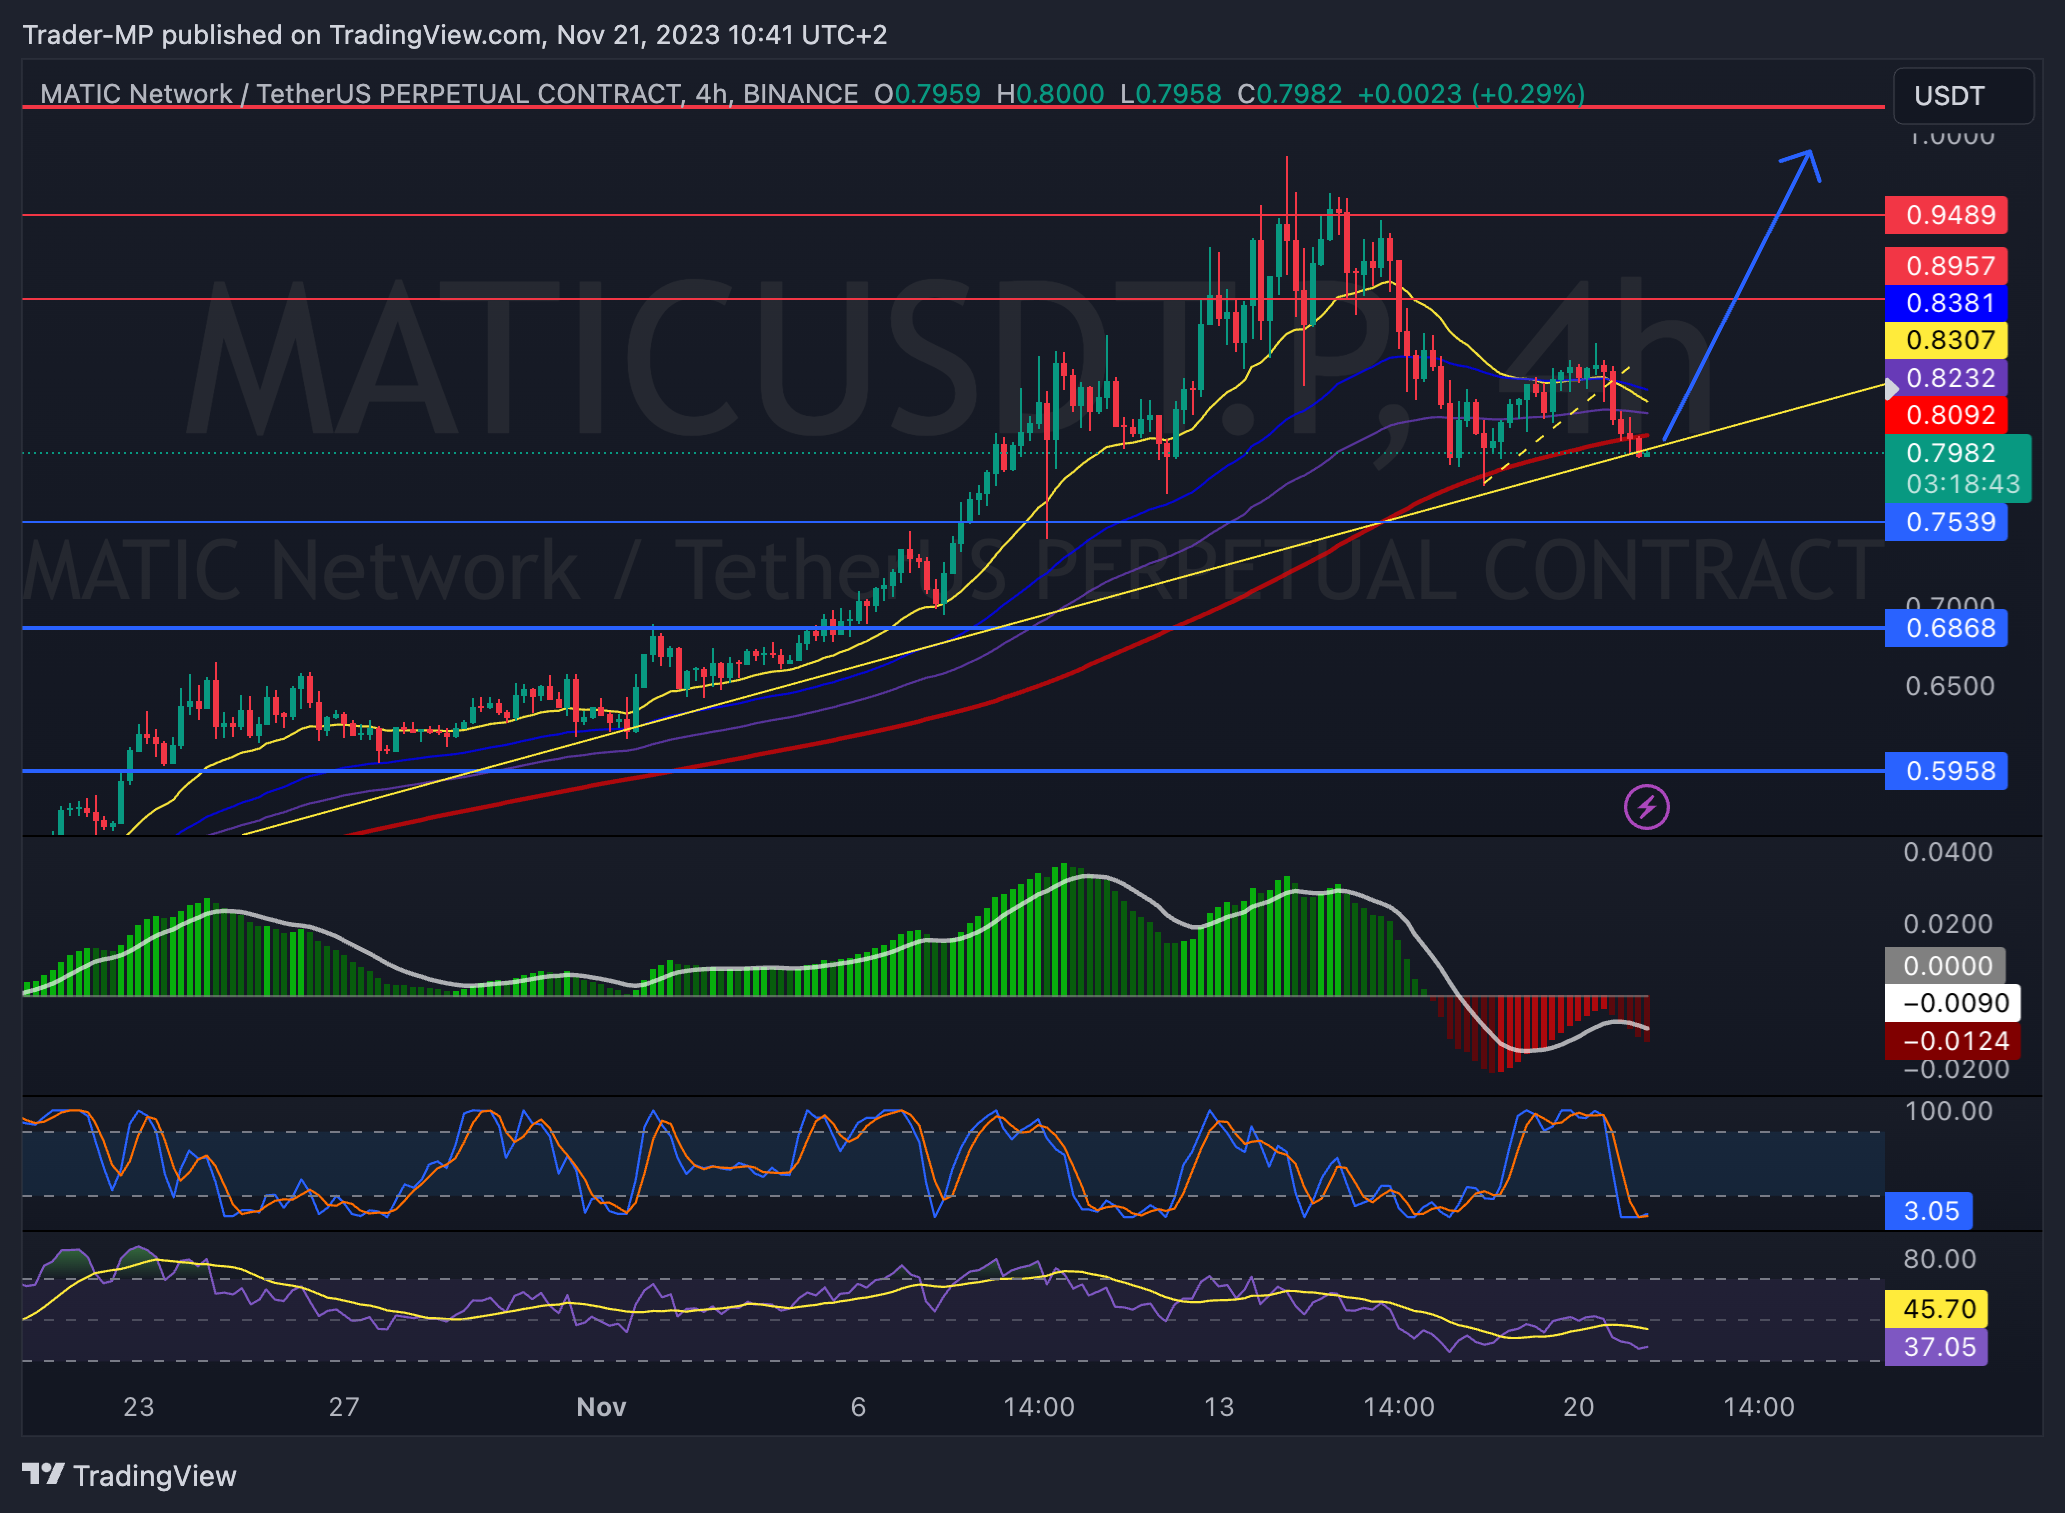Click the MATIC Network / TetherUS chart title
The height and width of the screenshot is (1513, 2065).
(x=449, y=94)
